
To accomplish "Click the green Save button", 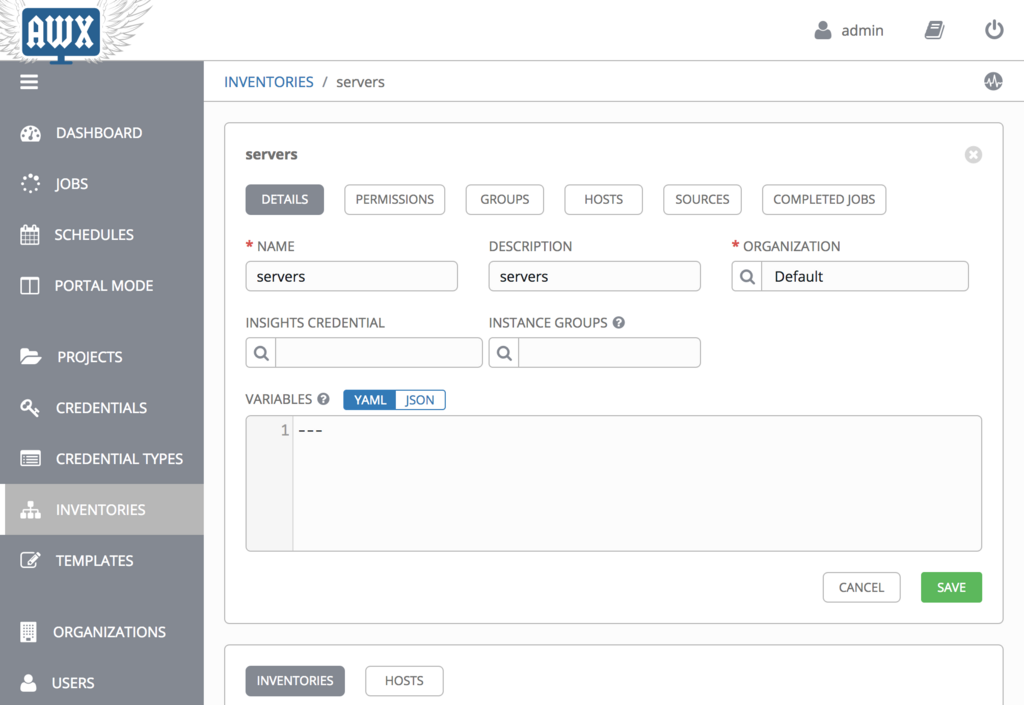I will 952,588.
